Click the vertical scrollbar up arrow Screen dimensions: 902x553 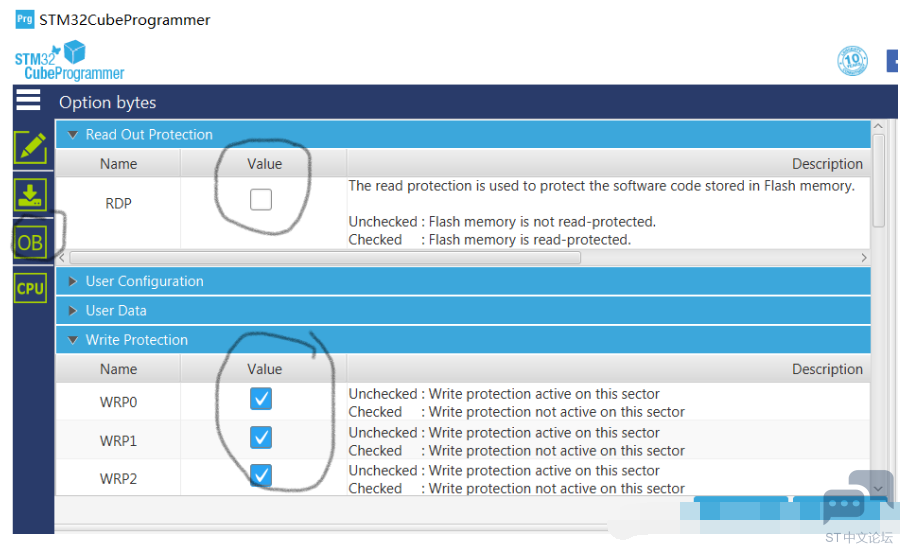(878, 126)
